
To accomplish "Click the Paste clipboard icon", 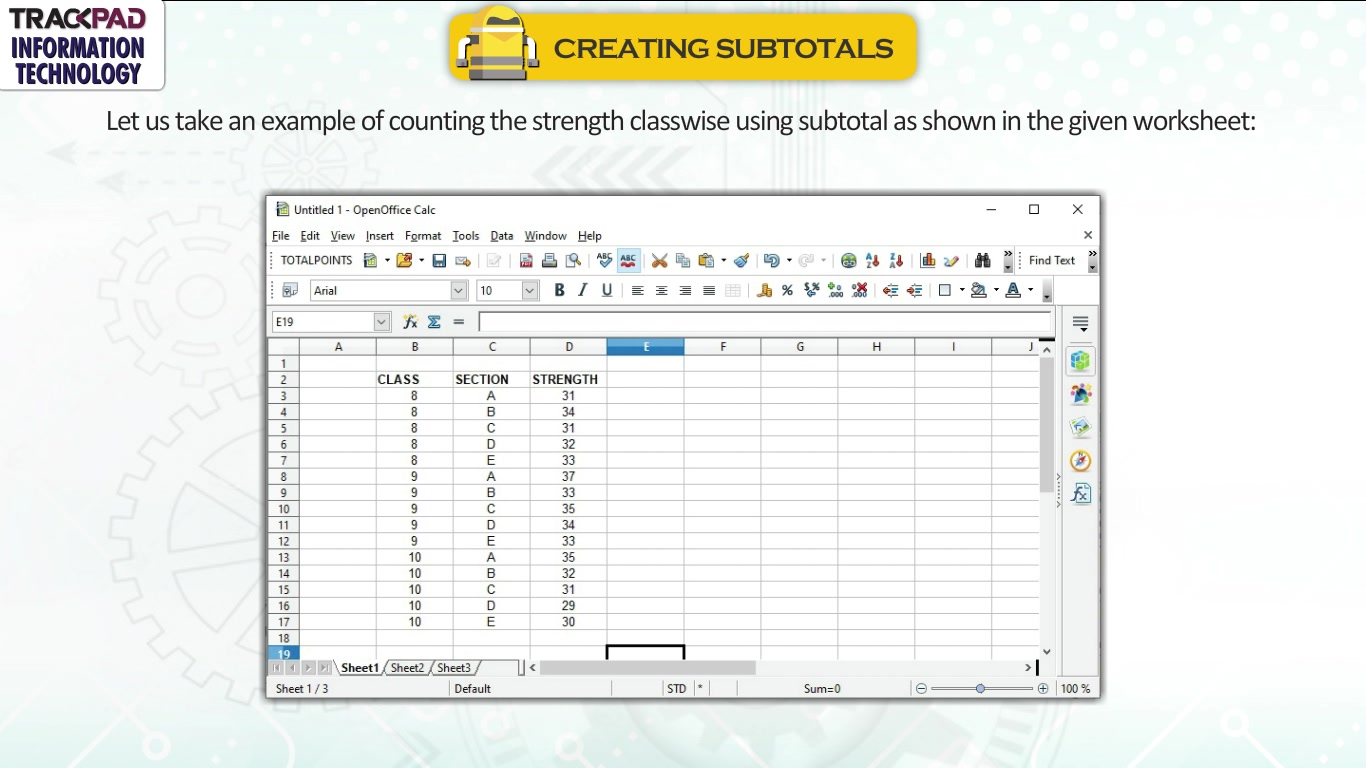I will point(706,260).
